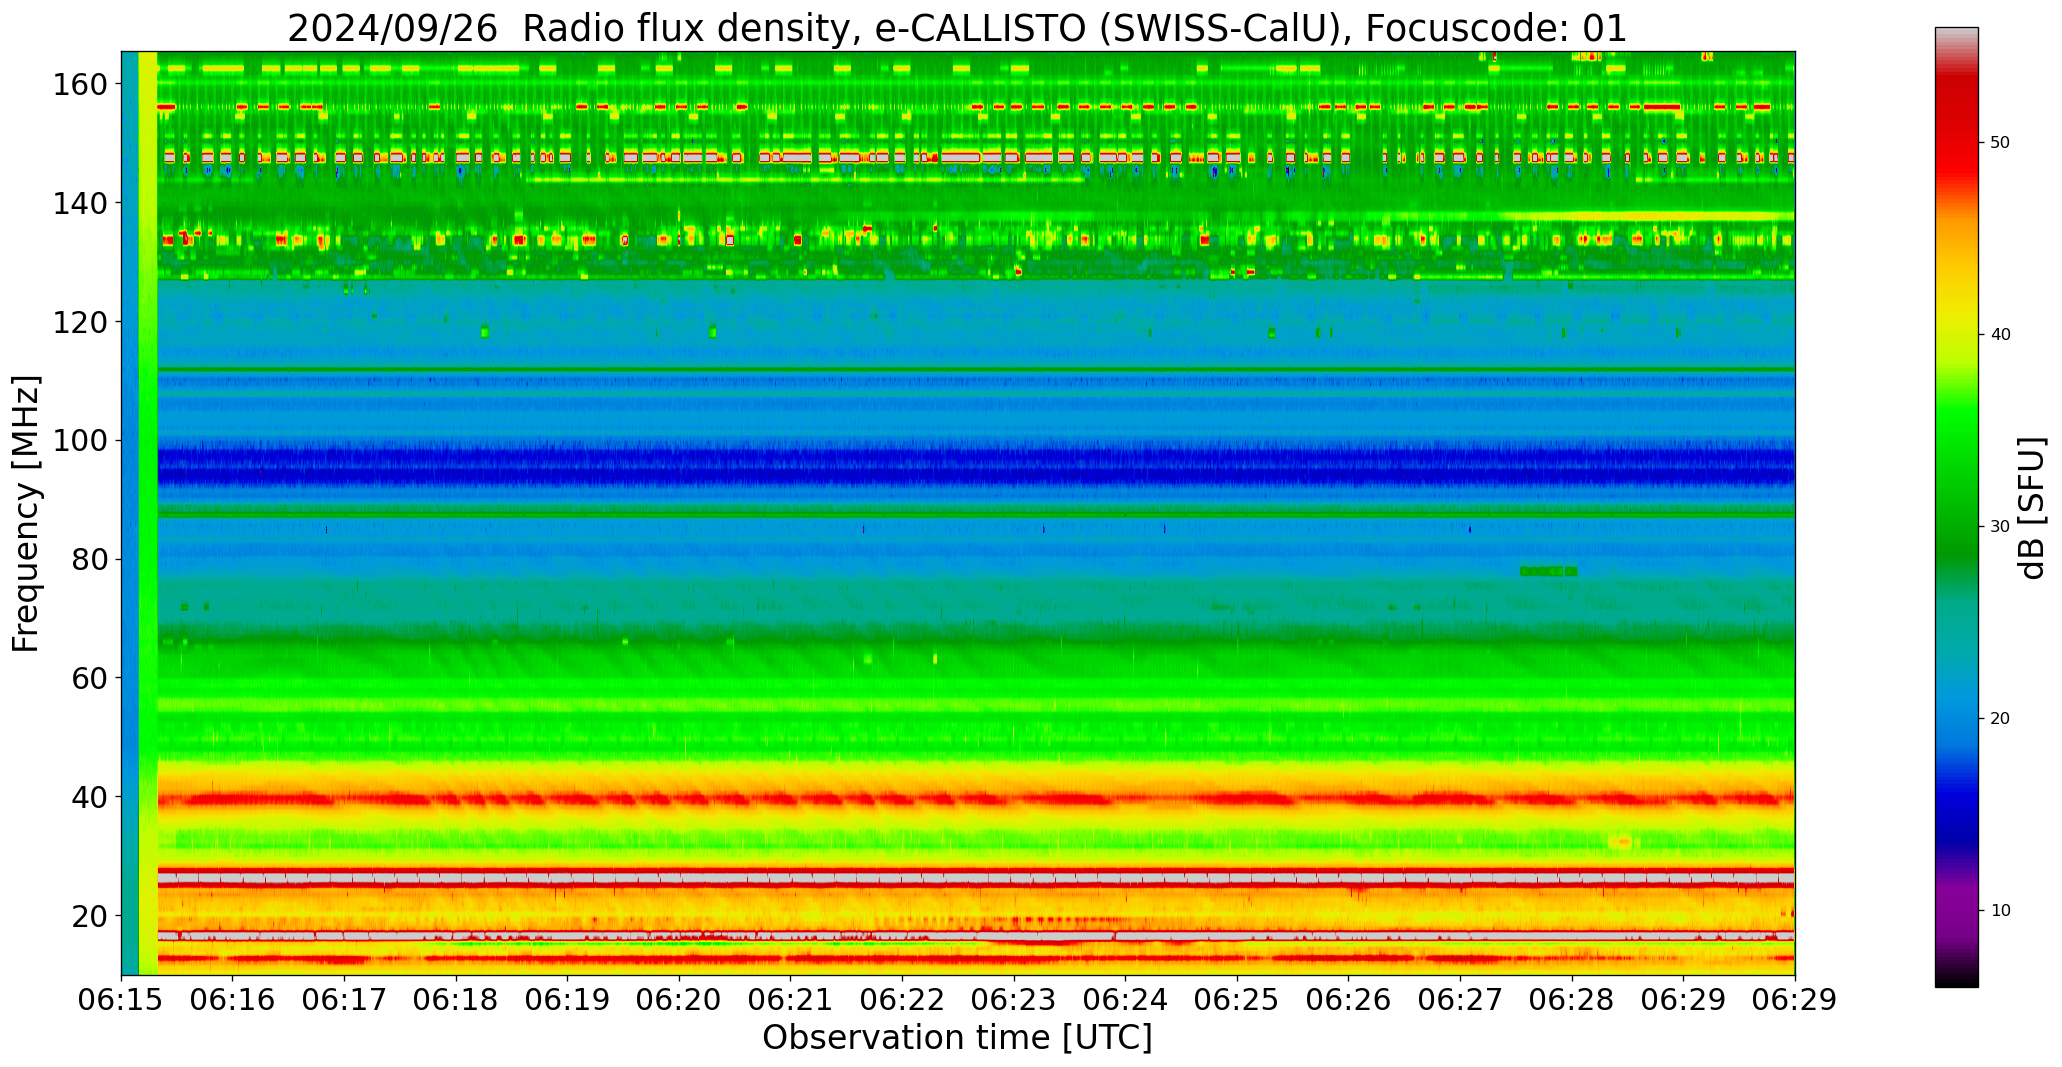Click the black bottom end of colorbar
Screen dimensions: 2062x1067
click(1956, 982)
